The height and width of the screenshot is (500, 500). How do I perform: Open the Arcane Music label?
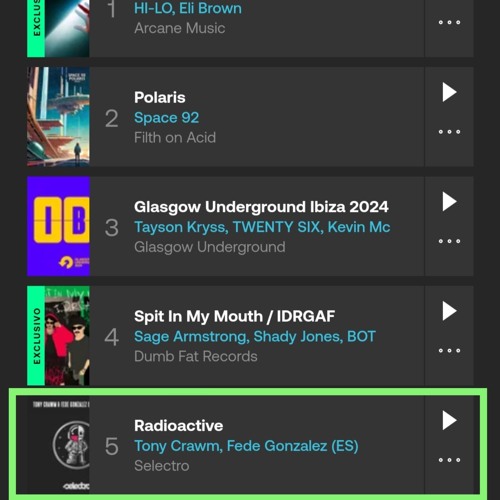(x=179, y=28)
